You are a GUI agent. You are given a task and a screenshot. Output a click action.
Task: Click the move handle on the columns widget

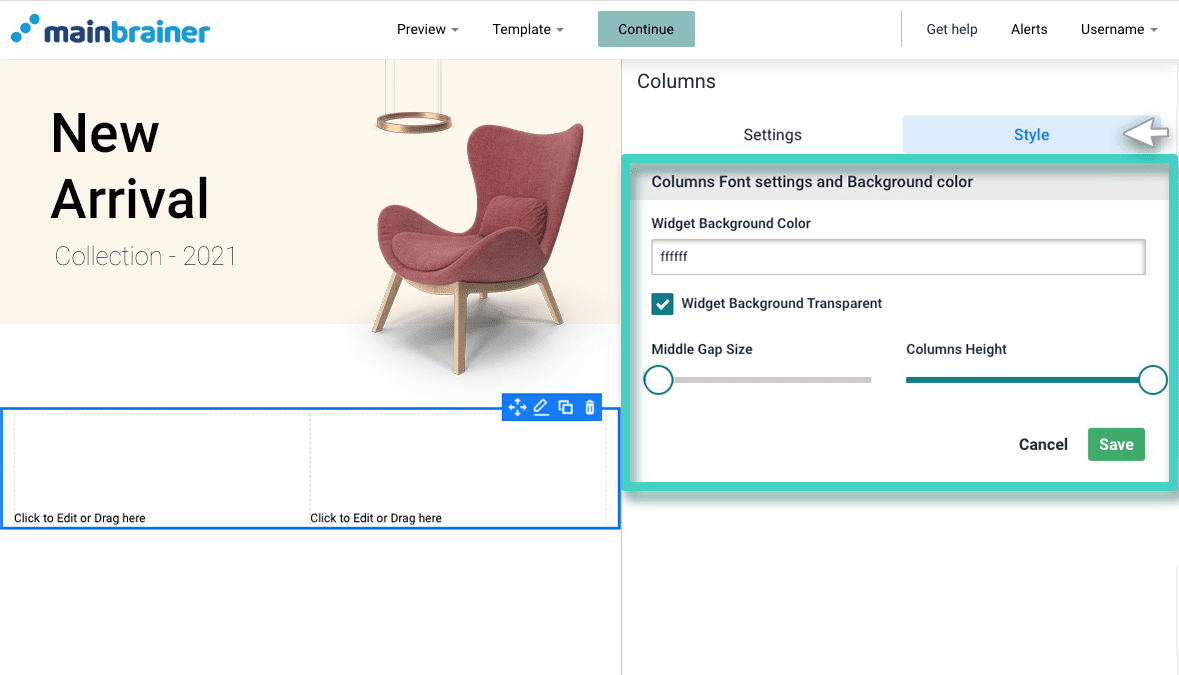[517, 407]
